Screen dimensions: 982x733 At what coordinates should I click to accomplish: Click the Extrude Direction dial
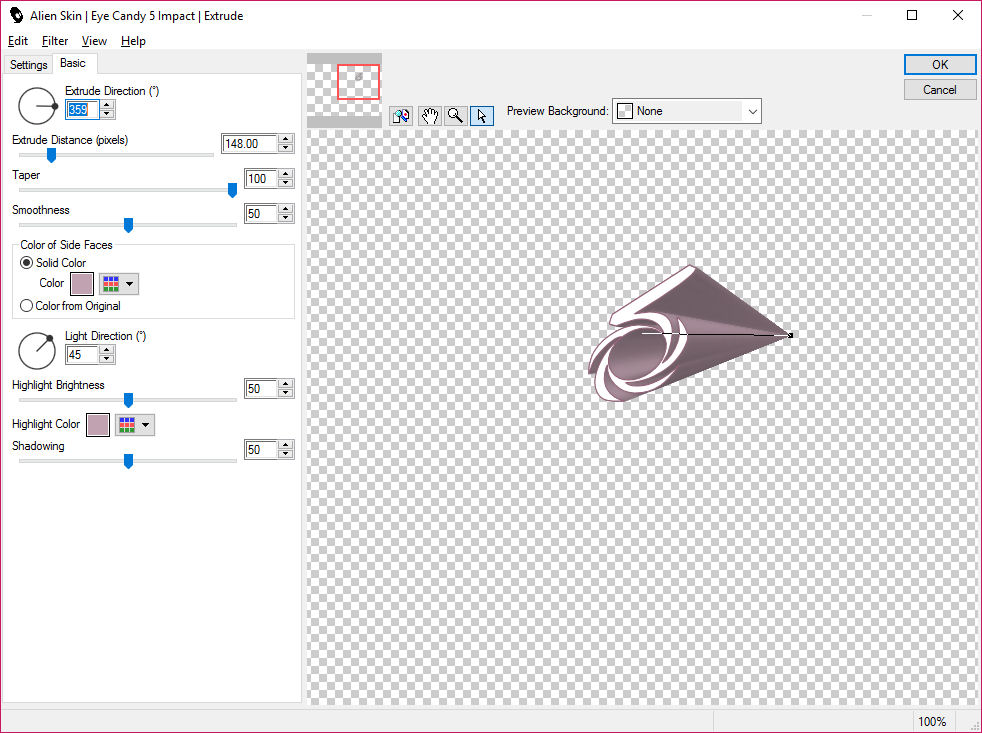[x=37, y=106]
